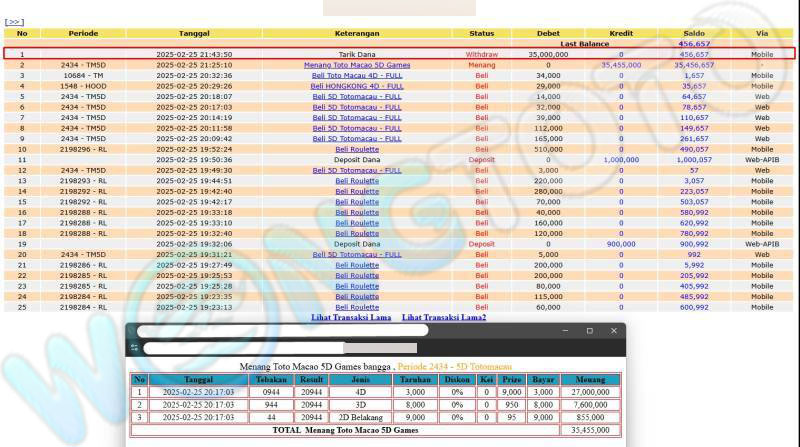The width and height of the screenshot is (800, 447).
Task: Click the 1,000,000 deposit kredit value
Action: click(x=621, y=160)
